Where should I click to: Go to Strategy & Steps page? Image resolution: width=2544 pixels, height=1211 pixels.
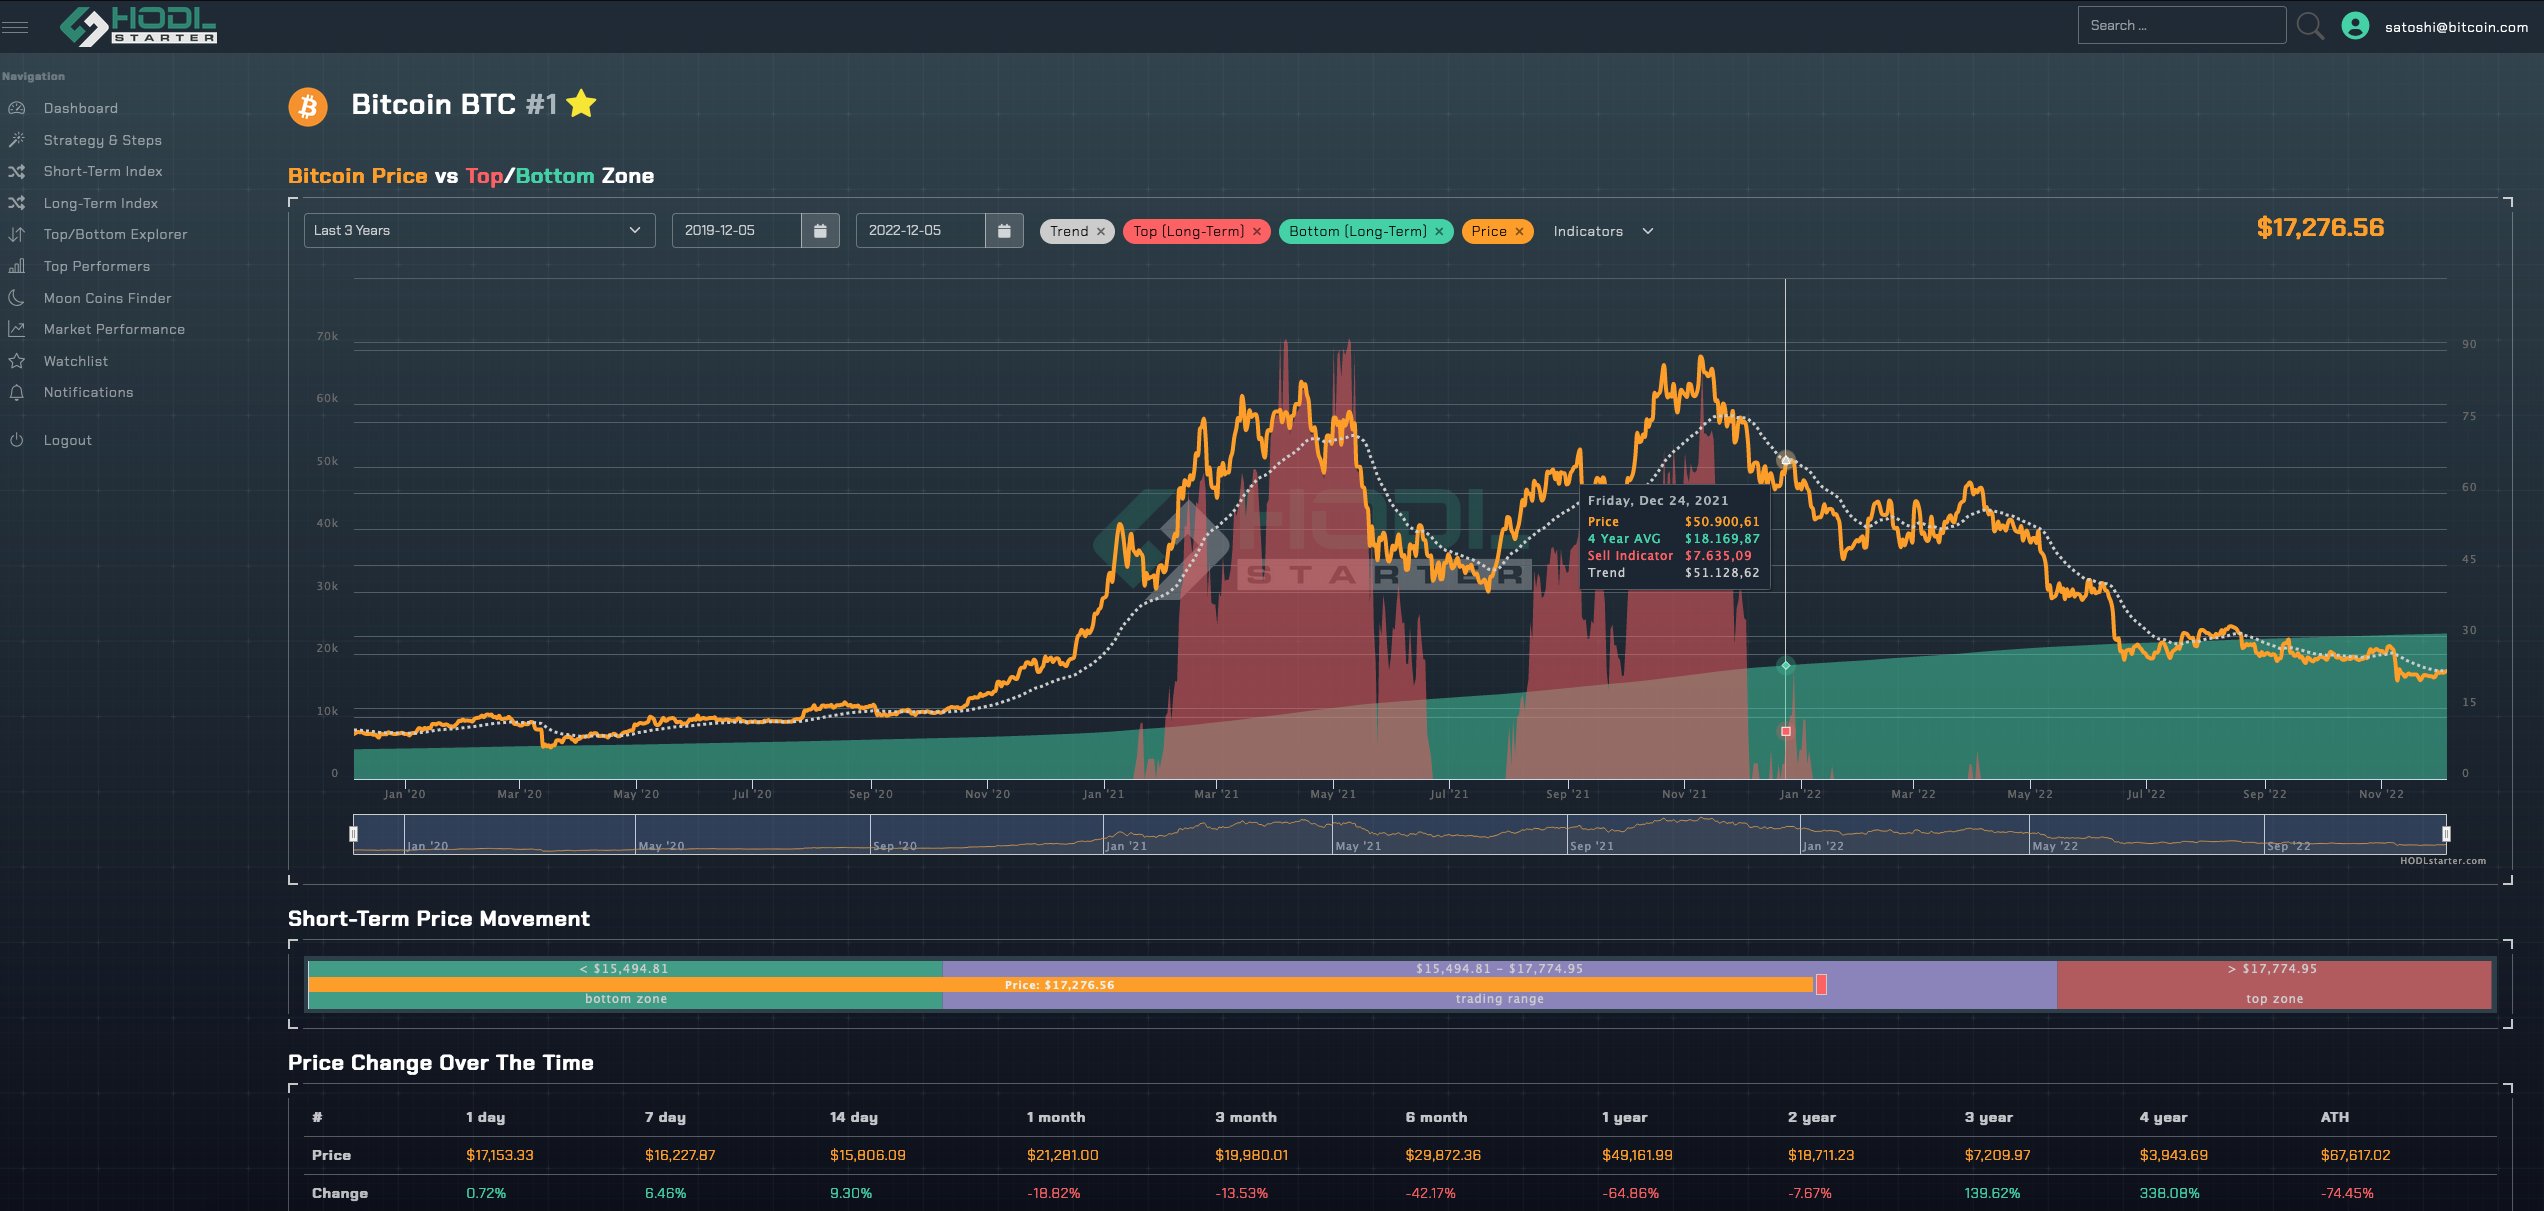tap(103, 140)
